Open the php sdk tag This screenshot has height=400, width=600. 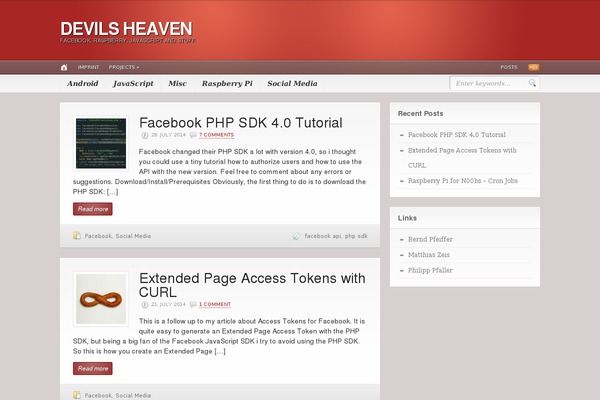tap(356, 236)
